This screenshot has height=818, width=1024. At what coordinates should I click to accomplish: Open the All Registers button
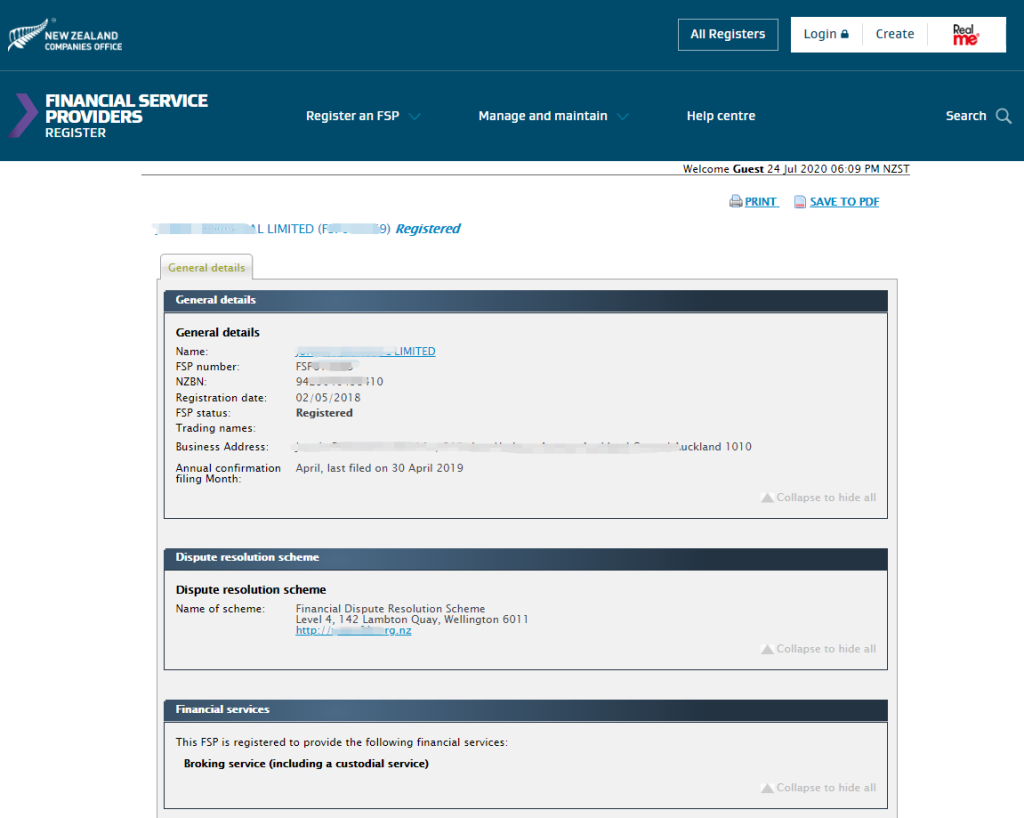pos(727,34)
